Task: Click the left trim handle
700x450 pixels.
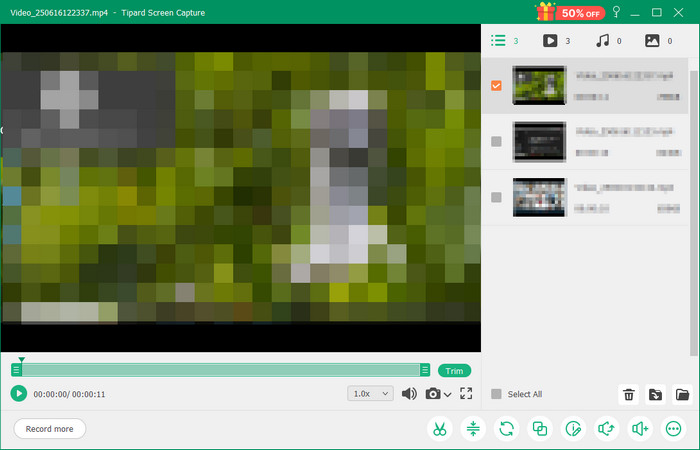Action: pyautogui.click(x=16, y=370)
